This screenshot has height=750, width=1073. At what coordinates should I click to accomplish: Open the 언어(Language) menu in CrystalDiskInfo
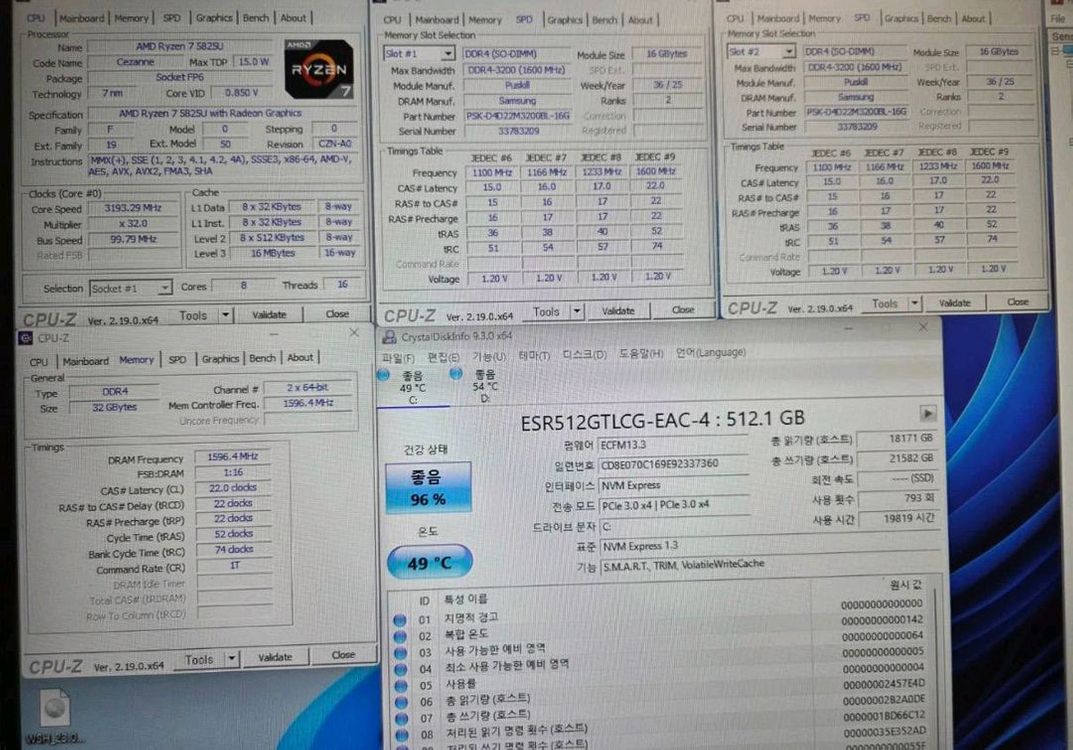click(713, 352)
